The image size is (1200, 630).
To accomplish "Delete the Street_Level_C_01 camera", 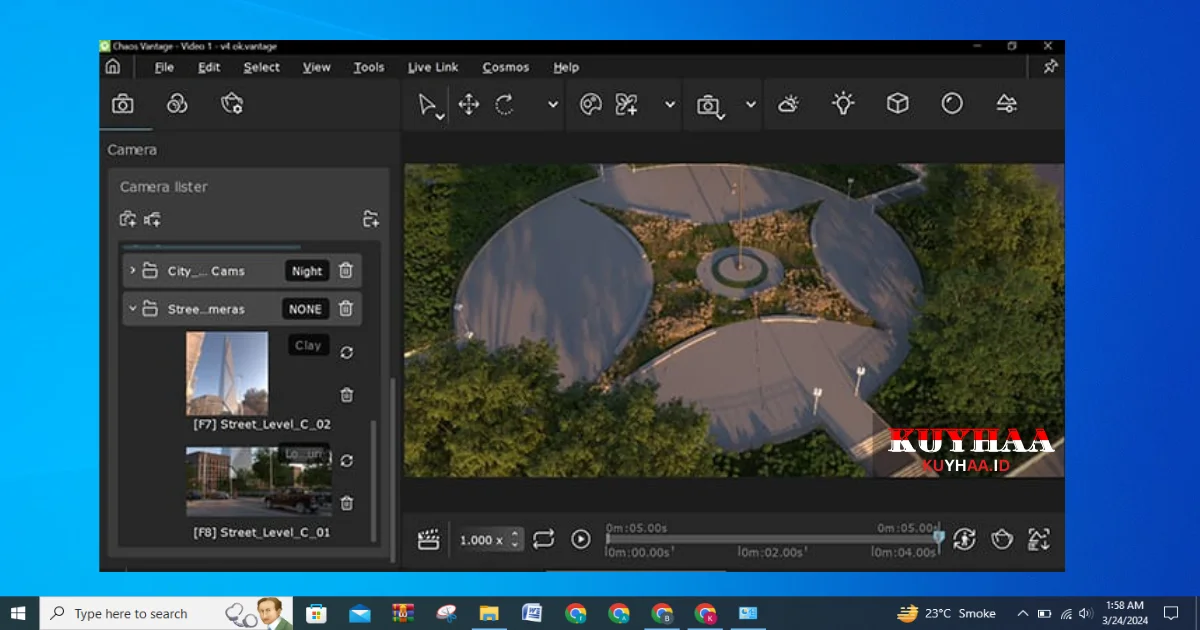I will tap(347, 503).
